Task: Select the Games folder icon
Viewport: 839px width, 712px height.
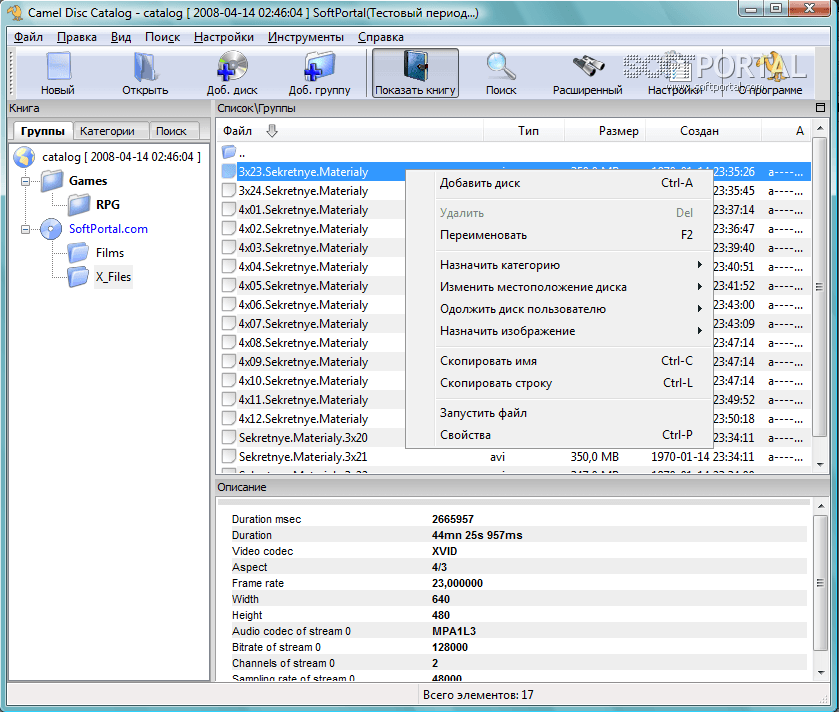Action: click(x=51, y=181)
